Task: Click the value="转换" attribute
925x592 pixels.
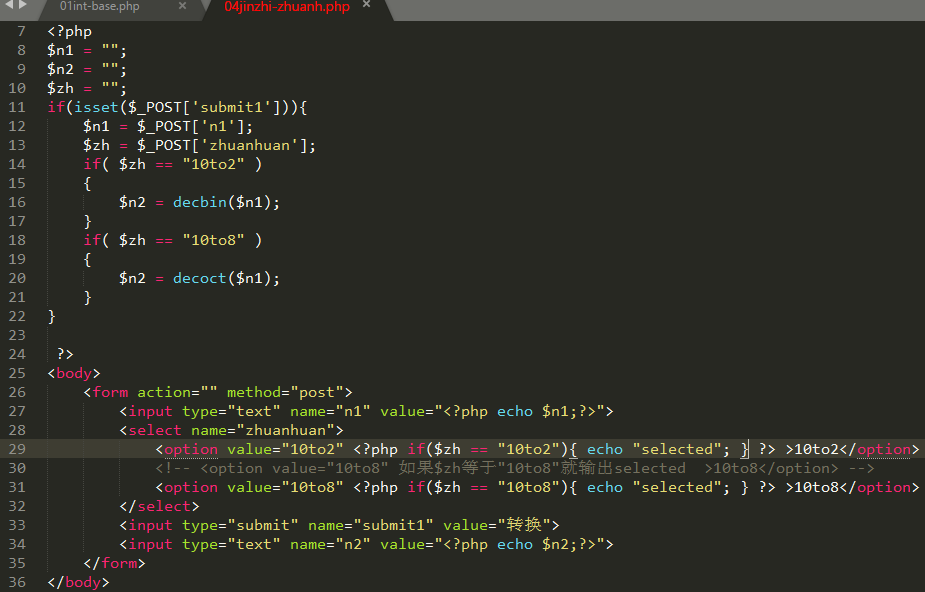Action: click(x=497, y=525)
